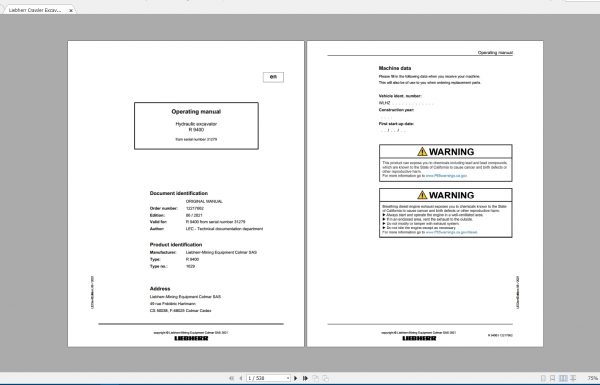
Task: Click the 'Product identification' heading
Action: 176,245
